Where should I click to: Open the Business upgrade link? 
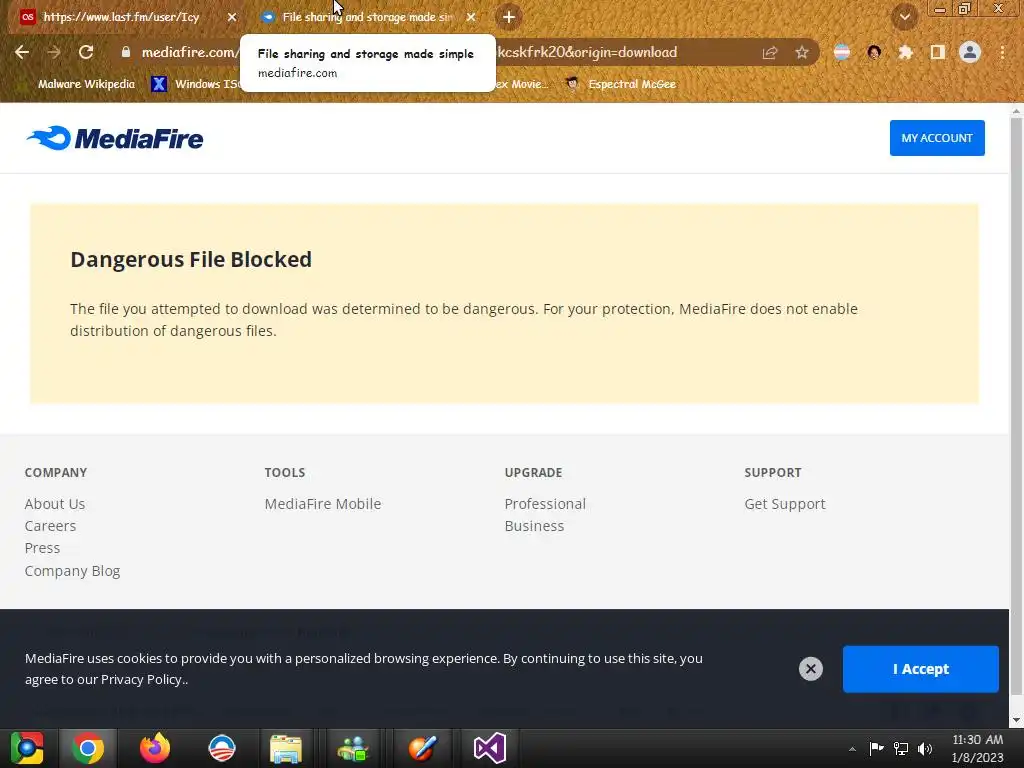pyautogui.click(x=534, y=526)
